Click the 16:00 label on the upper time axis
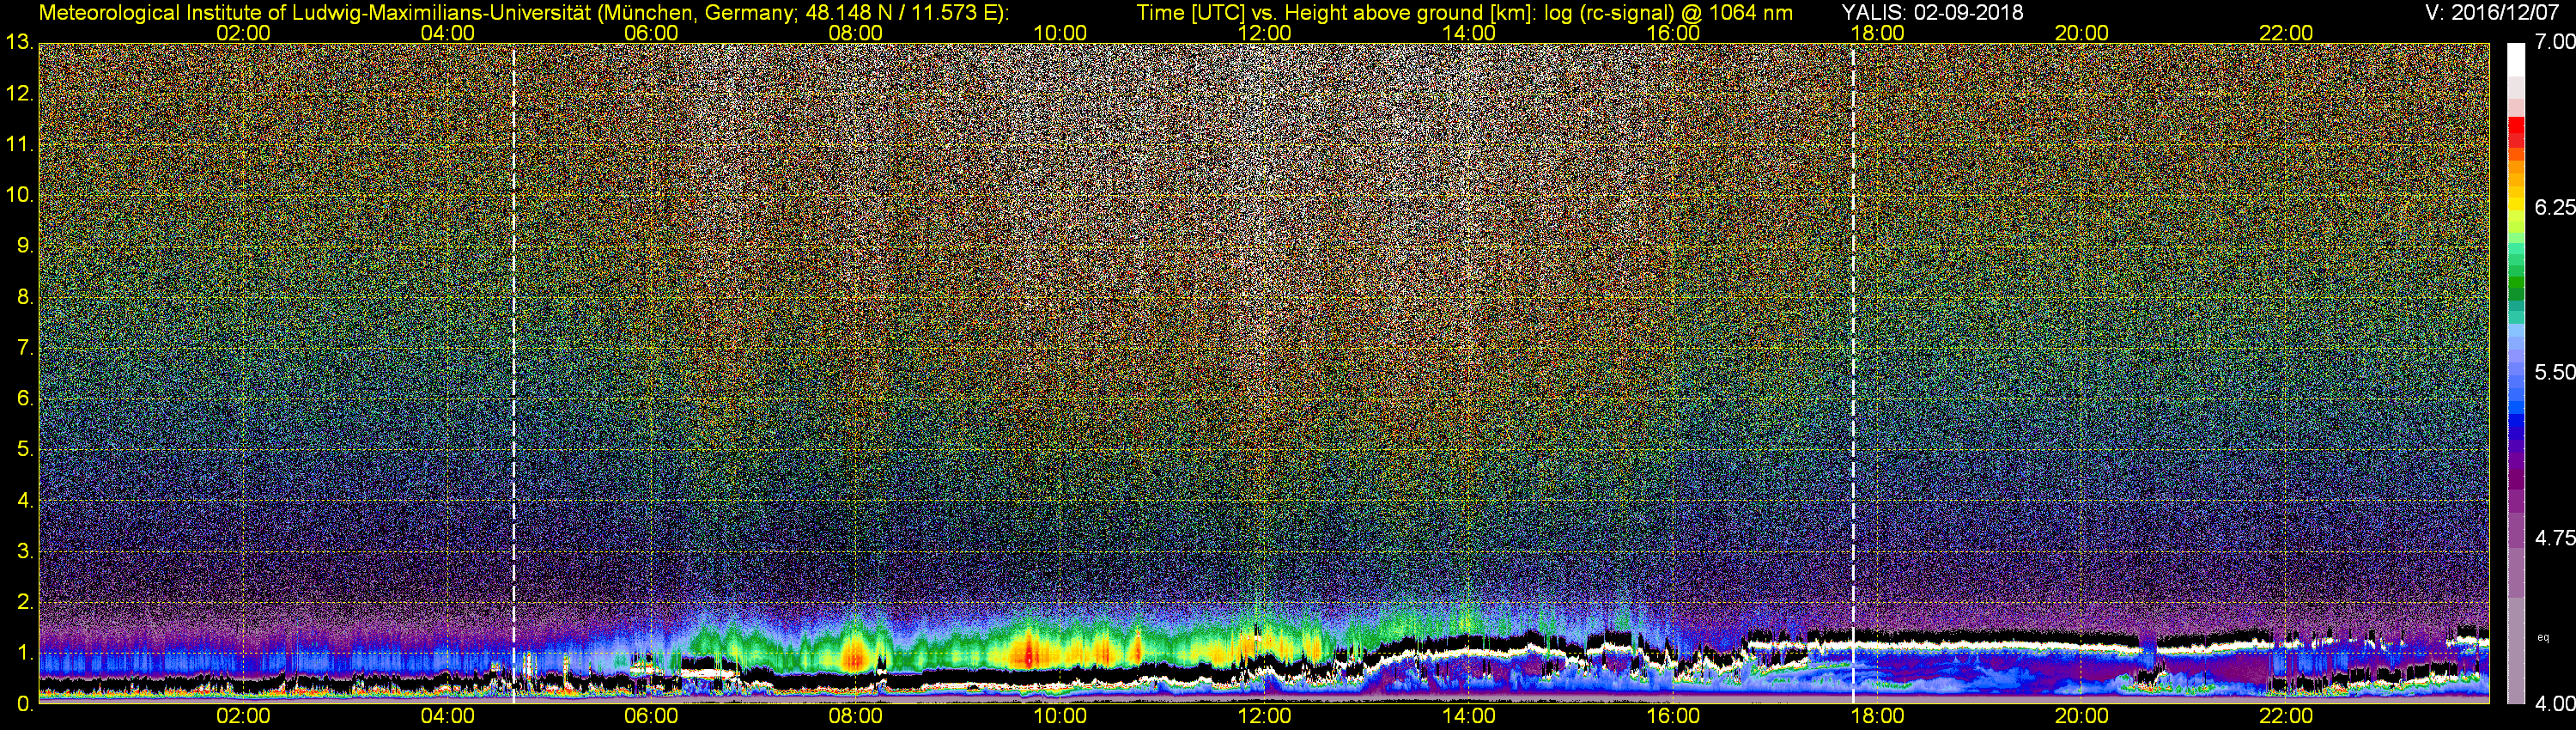2576x730 pixels. click(1673, 33)
